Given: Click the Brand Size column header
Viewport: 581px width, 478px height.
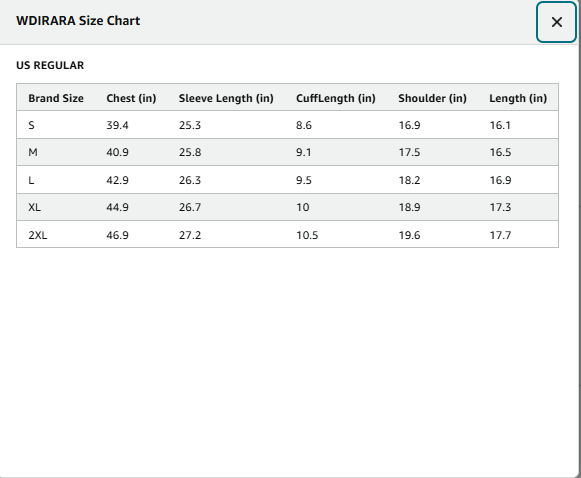Looking at the screenshot, I should tap(56, 98).
